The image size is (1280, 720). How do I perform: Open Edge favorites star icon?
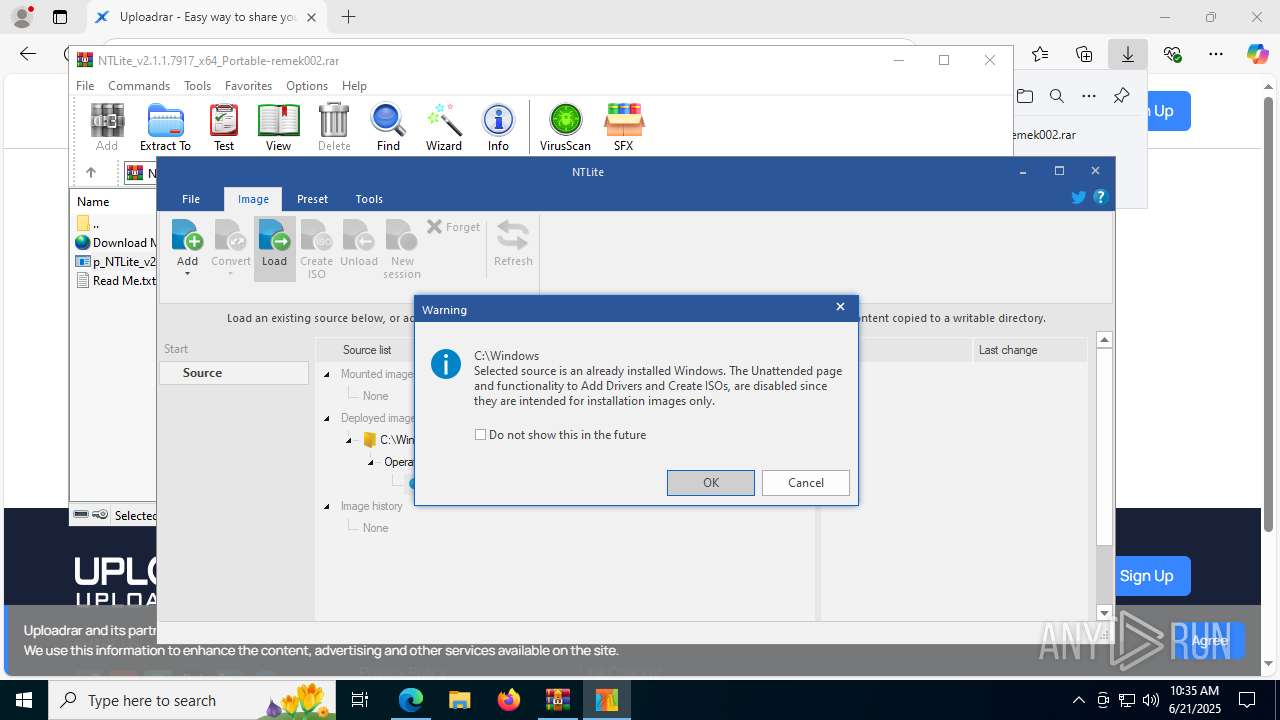click(1040, 54)
